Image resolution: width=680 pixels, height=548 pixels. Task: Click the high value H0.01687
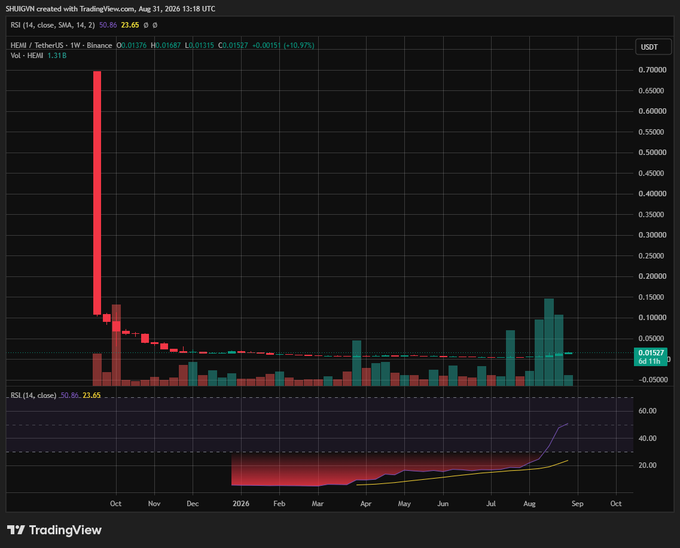(x=166, y=45)
